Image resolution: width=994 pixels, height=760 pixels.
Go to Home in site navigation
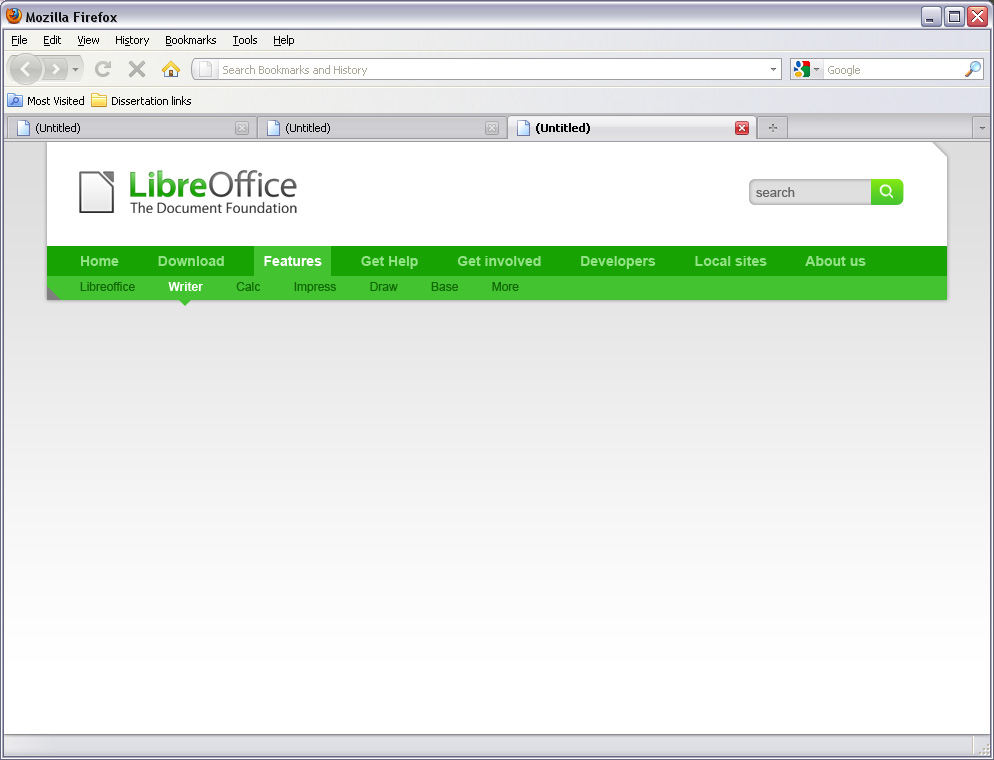tap(99, 261)
